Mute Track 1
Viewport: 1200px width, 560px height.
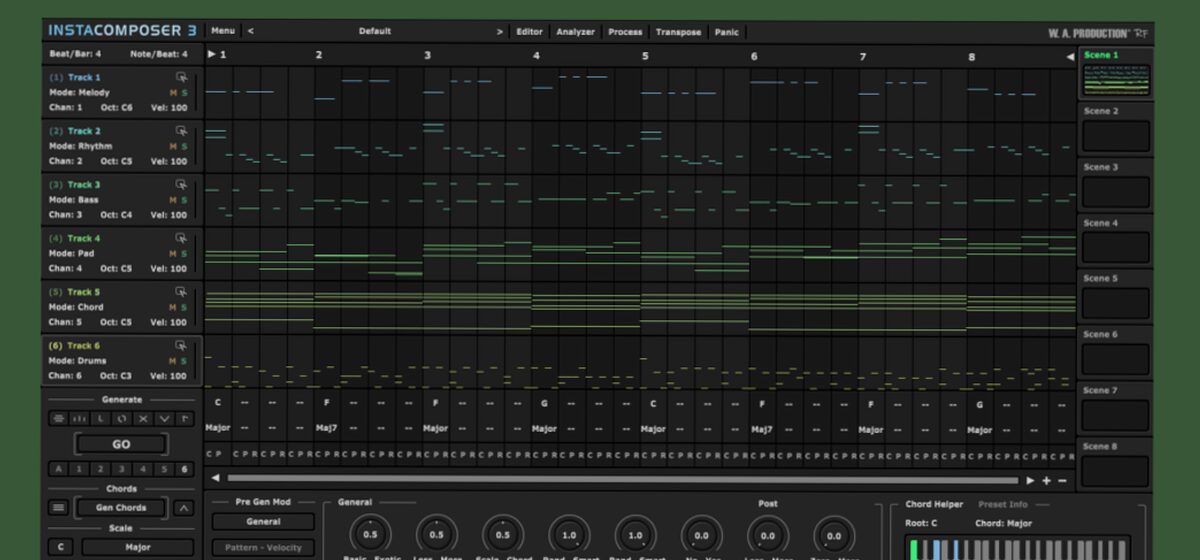[x=173, y=92]
